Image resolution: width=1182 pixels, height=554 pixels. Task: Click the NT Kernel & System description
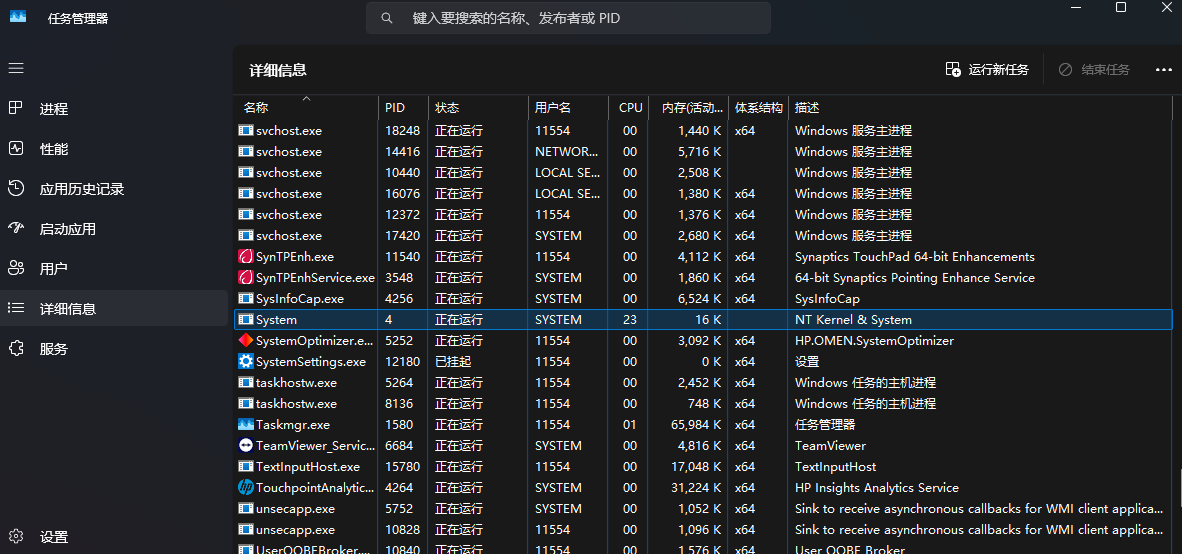(853, 320)
